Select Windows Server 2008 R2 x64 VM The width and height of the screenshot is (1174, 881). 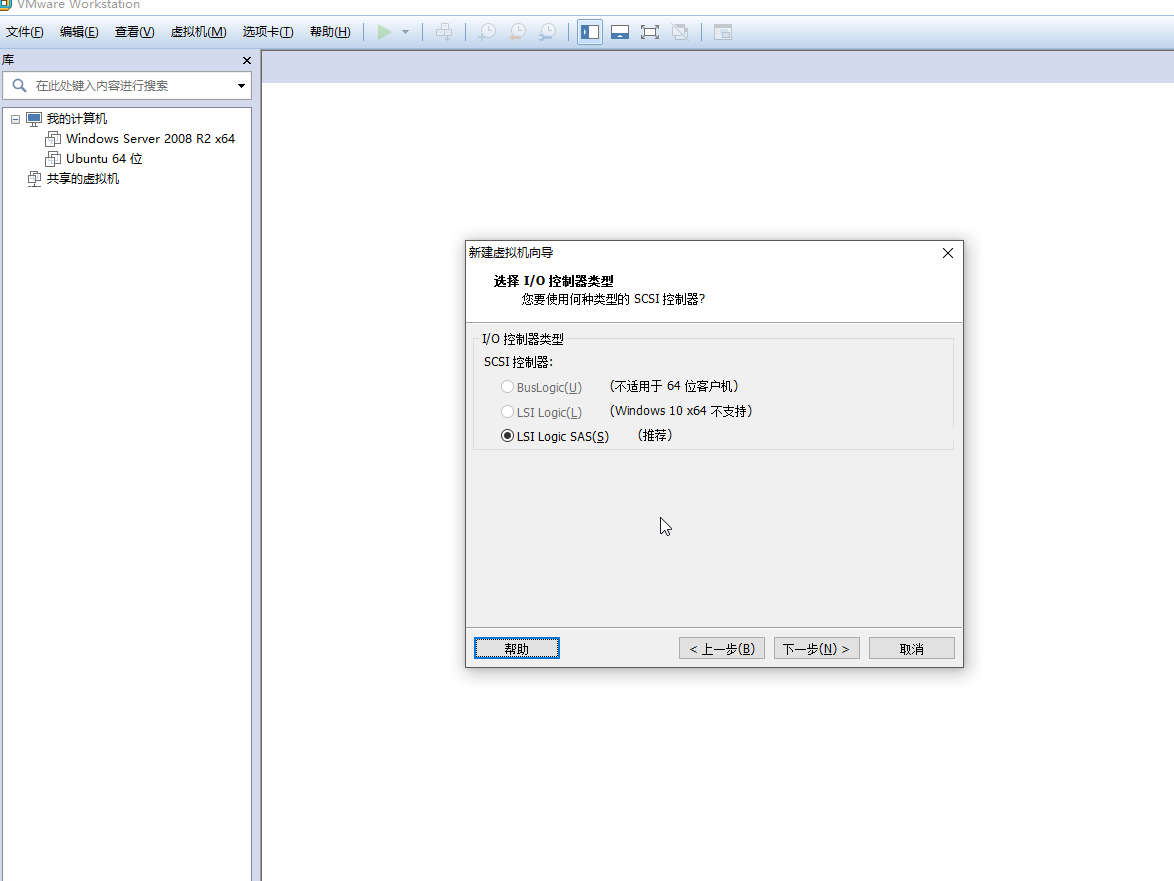pos(150,138)
